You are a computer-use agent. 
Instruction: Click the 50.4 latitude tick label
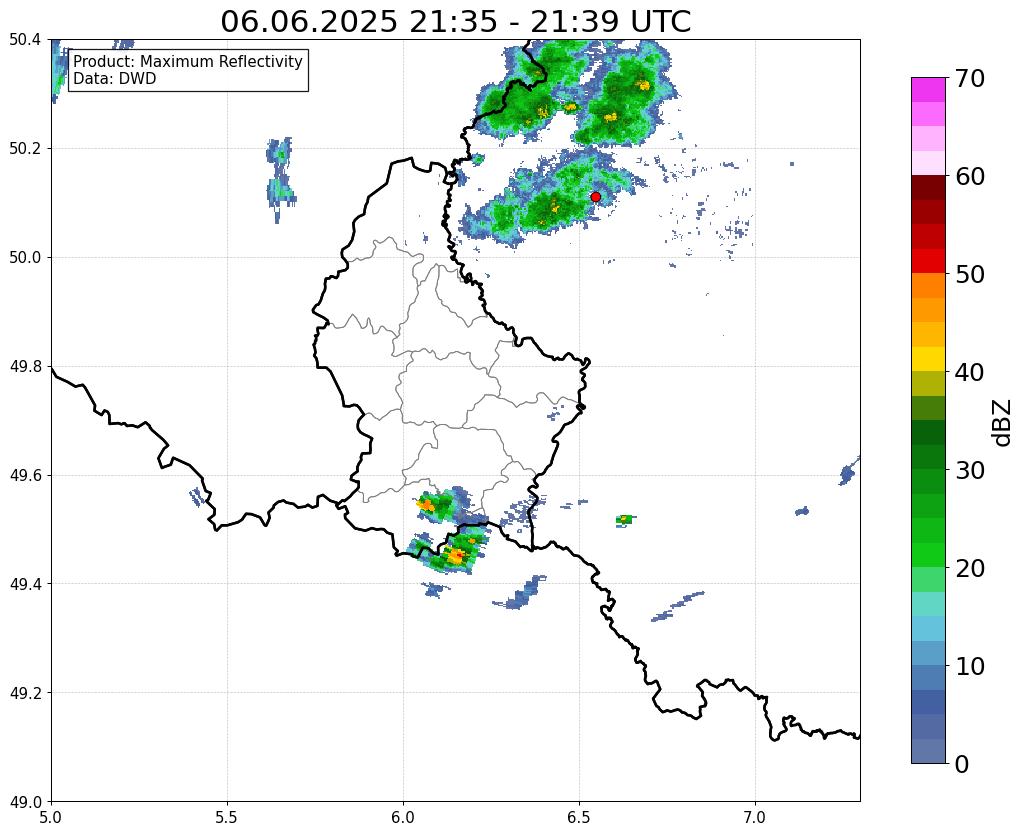coord(25,40)
